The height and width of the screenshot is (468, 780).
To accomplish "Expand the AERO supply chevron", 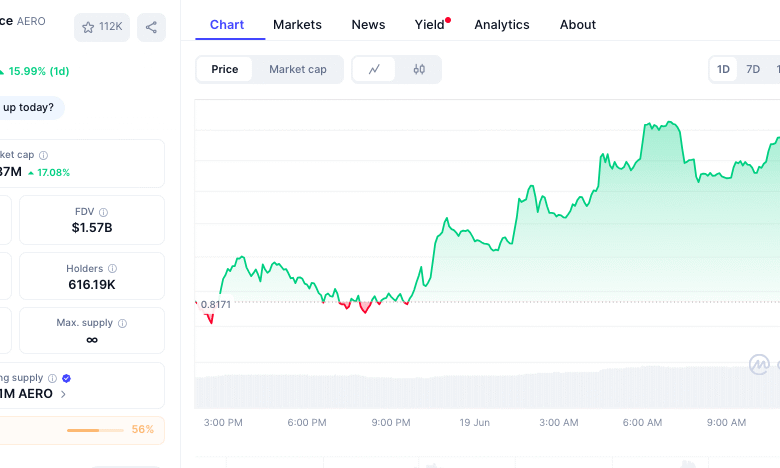I will coord(63,394).
